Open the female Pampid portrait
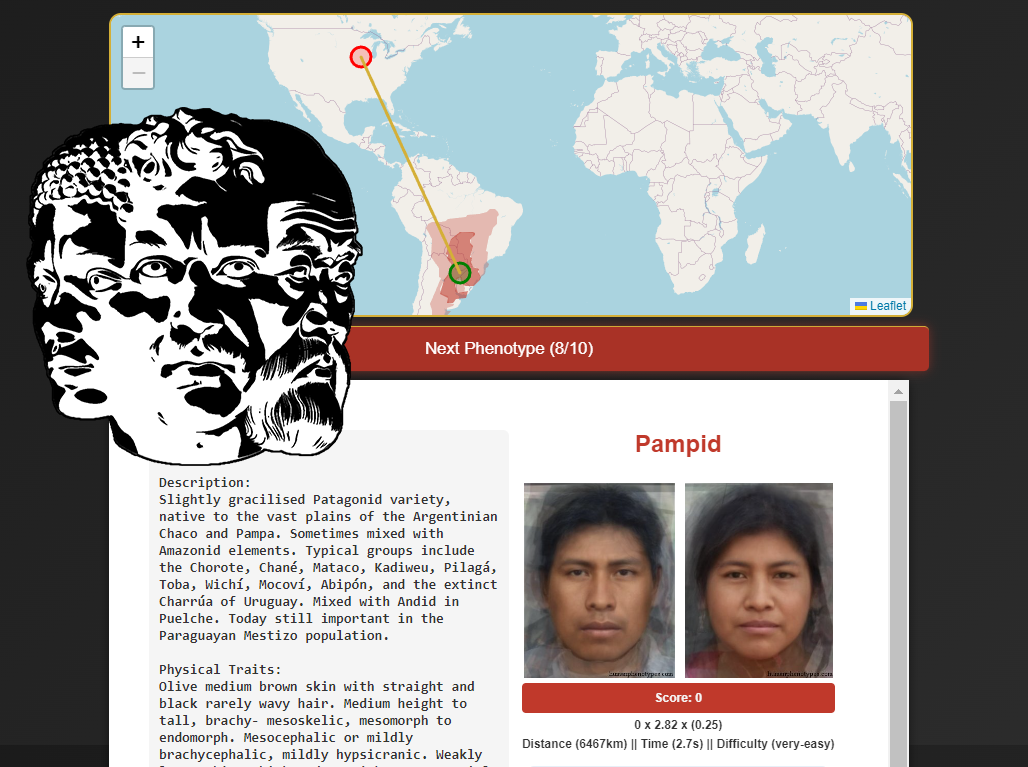The height and width of the screenshot is (767, 1028). pos(759,580)
